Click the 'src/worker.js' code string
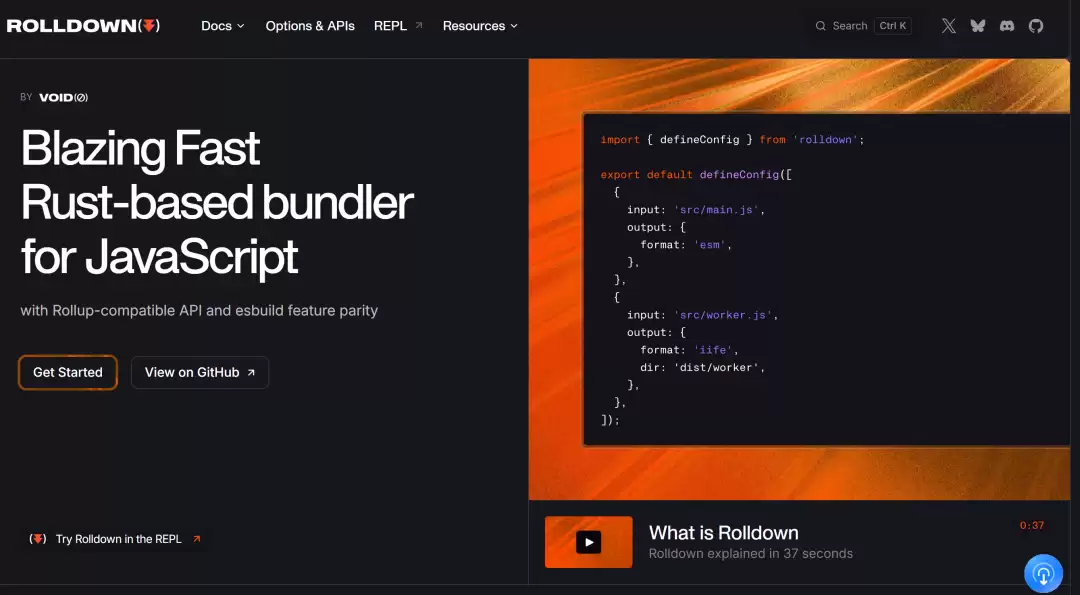 coord(723,315)
